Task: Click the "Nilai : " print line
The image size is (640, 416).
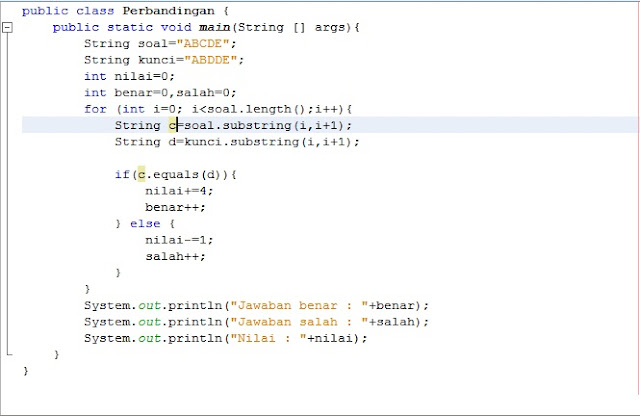Action: pos(226,338)
